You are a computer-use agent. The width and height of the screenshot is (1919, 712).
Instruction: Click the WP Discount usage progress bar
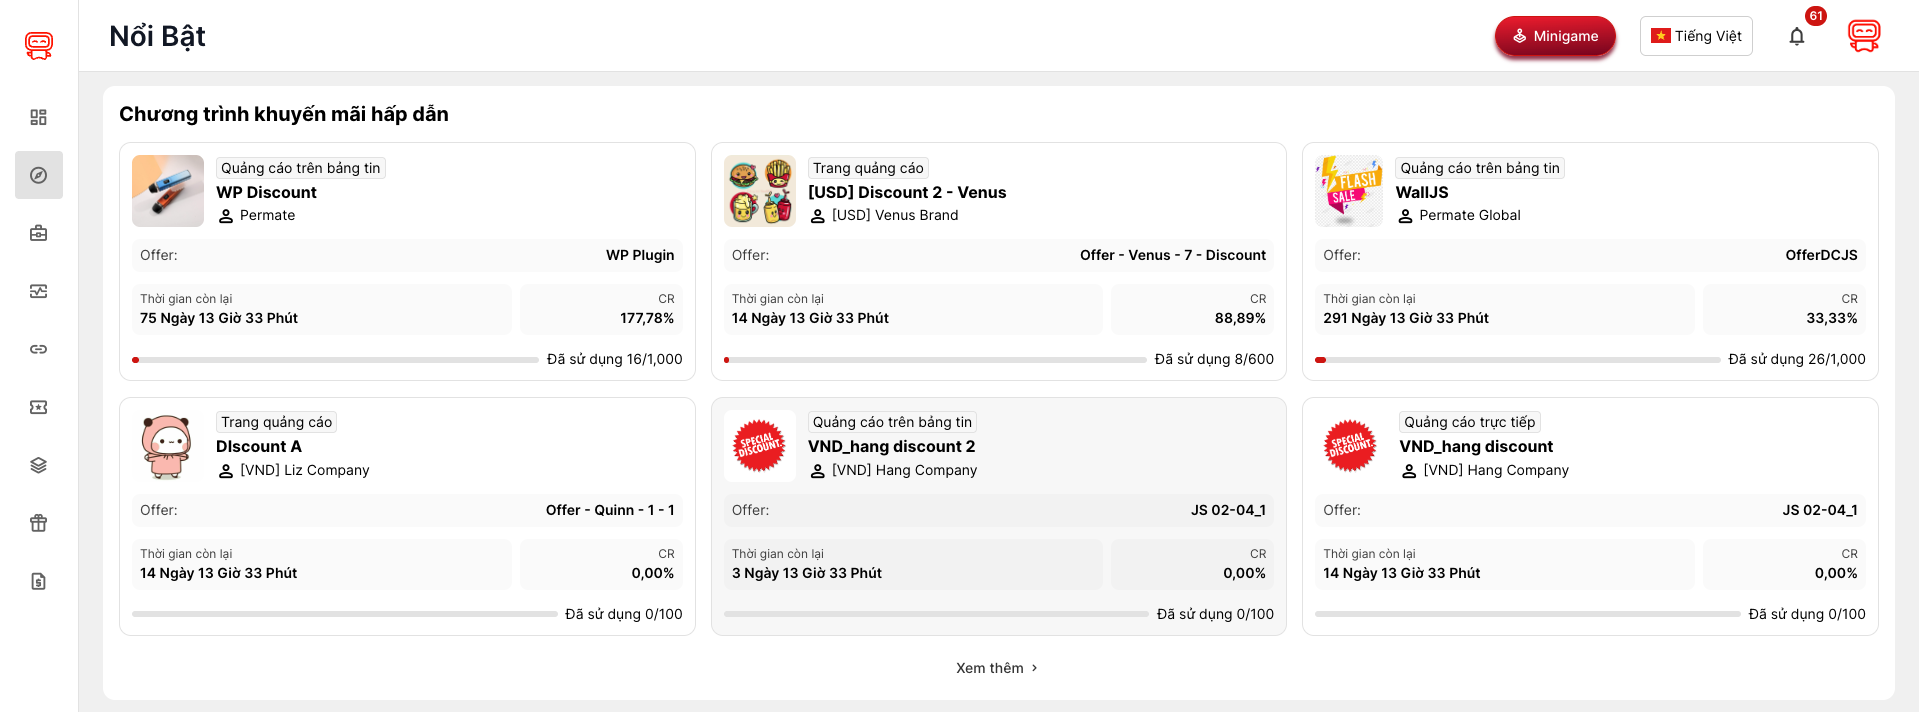tap(335, 360)
